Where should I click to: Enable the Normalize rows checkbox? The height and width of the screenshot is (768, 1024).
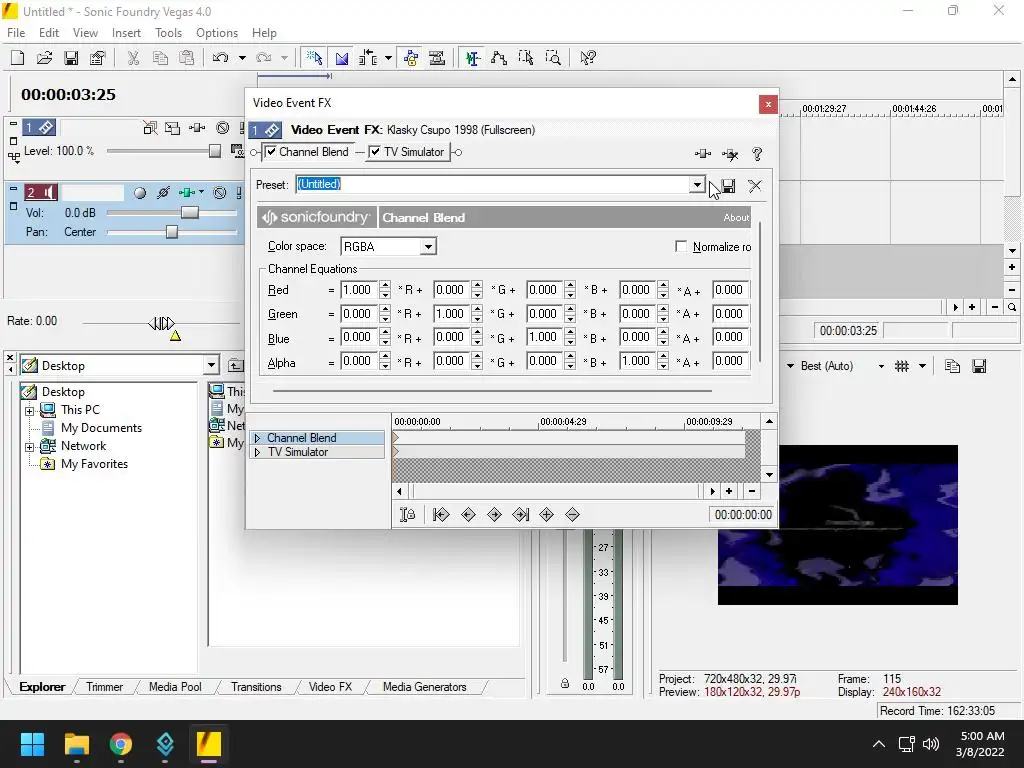coord(681,246)
